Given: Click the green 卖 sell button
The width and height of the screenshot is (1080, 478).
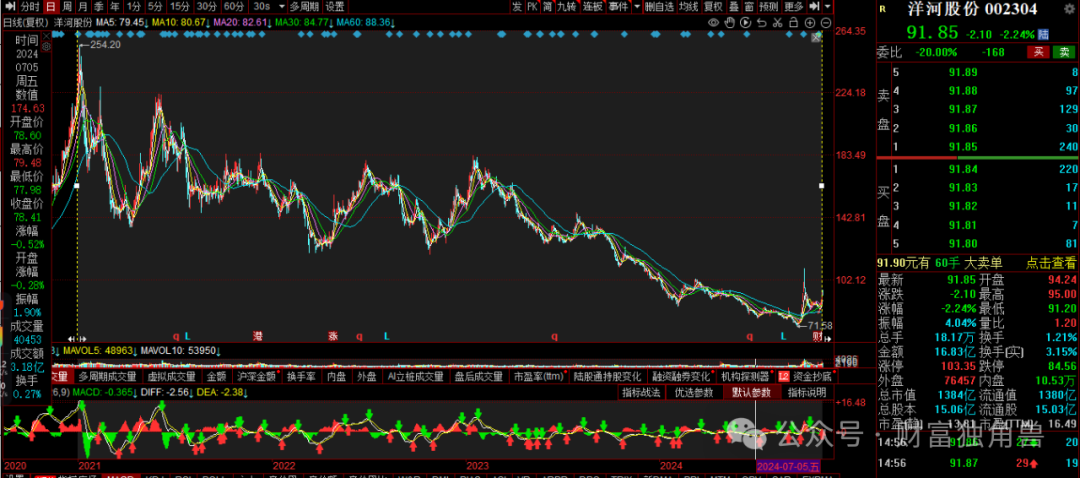Looking at the screenshot, I should click(x=1065, y=52).
